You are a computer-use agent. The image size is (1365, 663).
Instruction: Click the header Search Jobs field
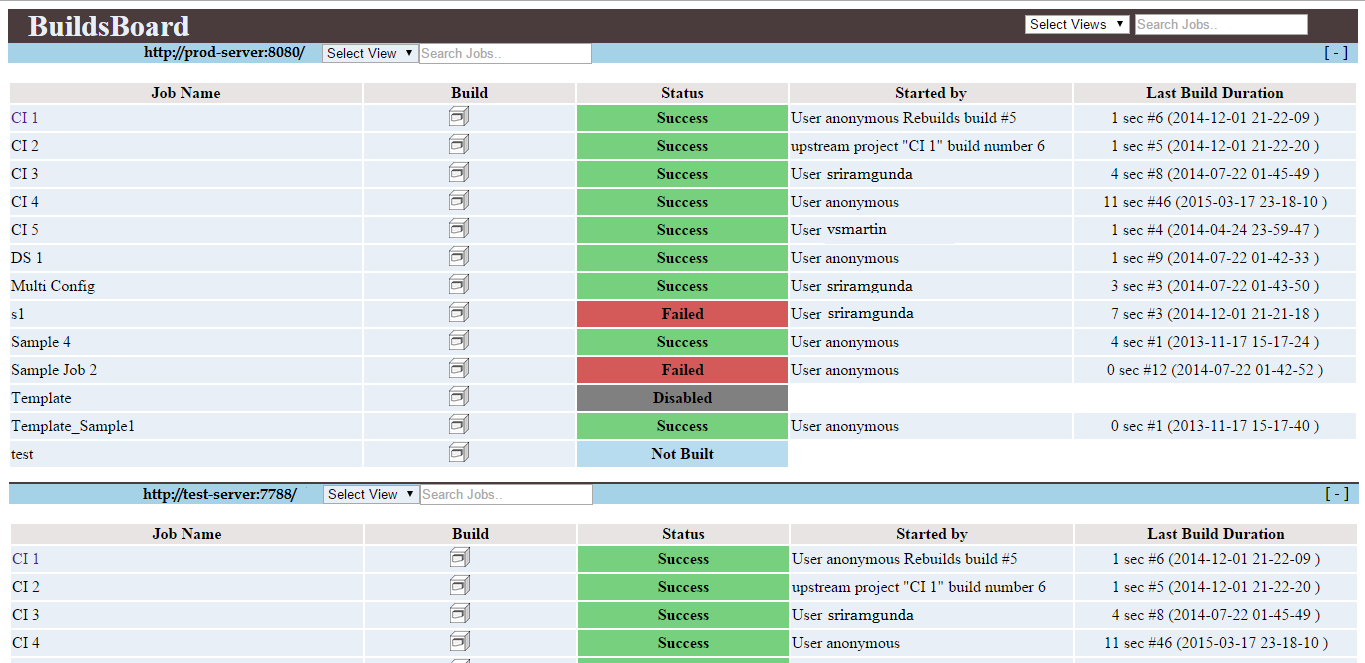[1220, 24]
